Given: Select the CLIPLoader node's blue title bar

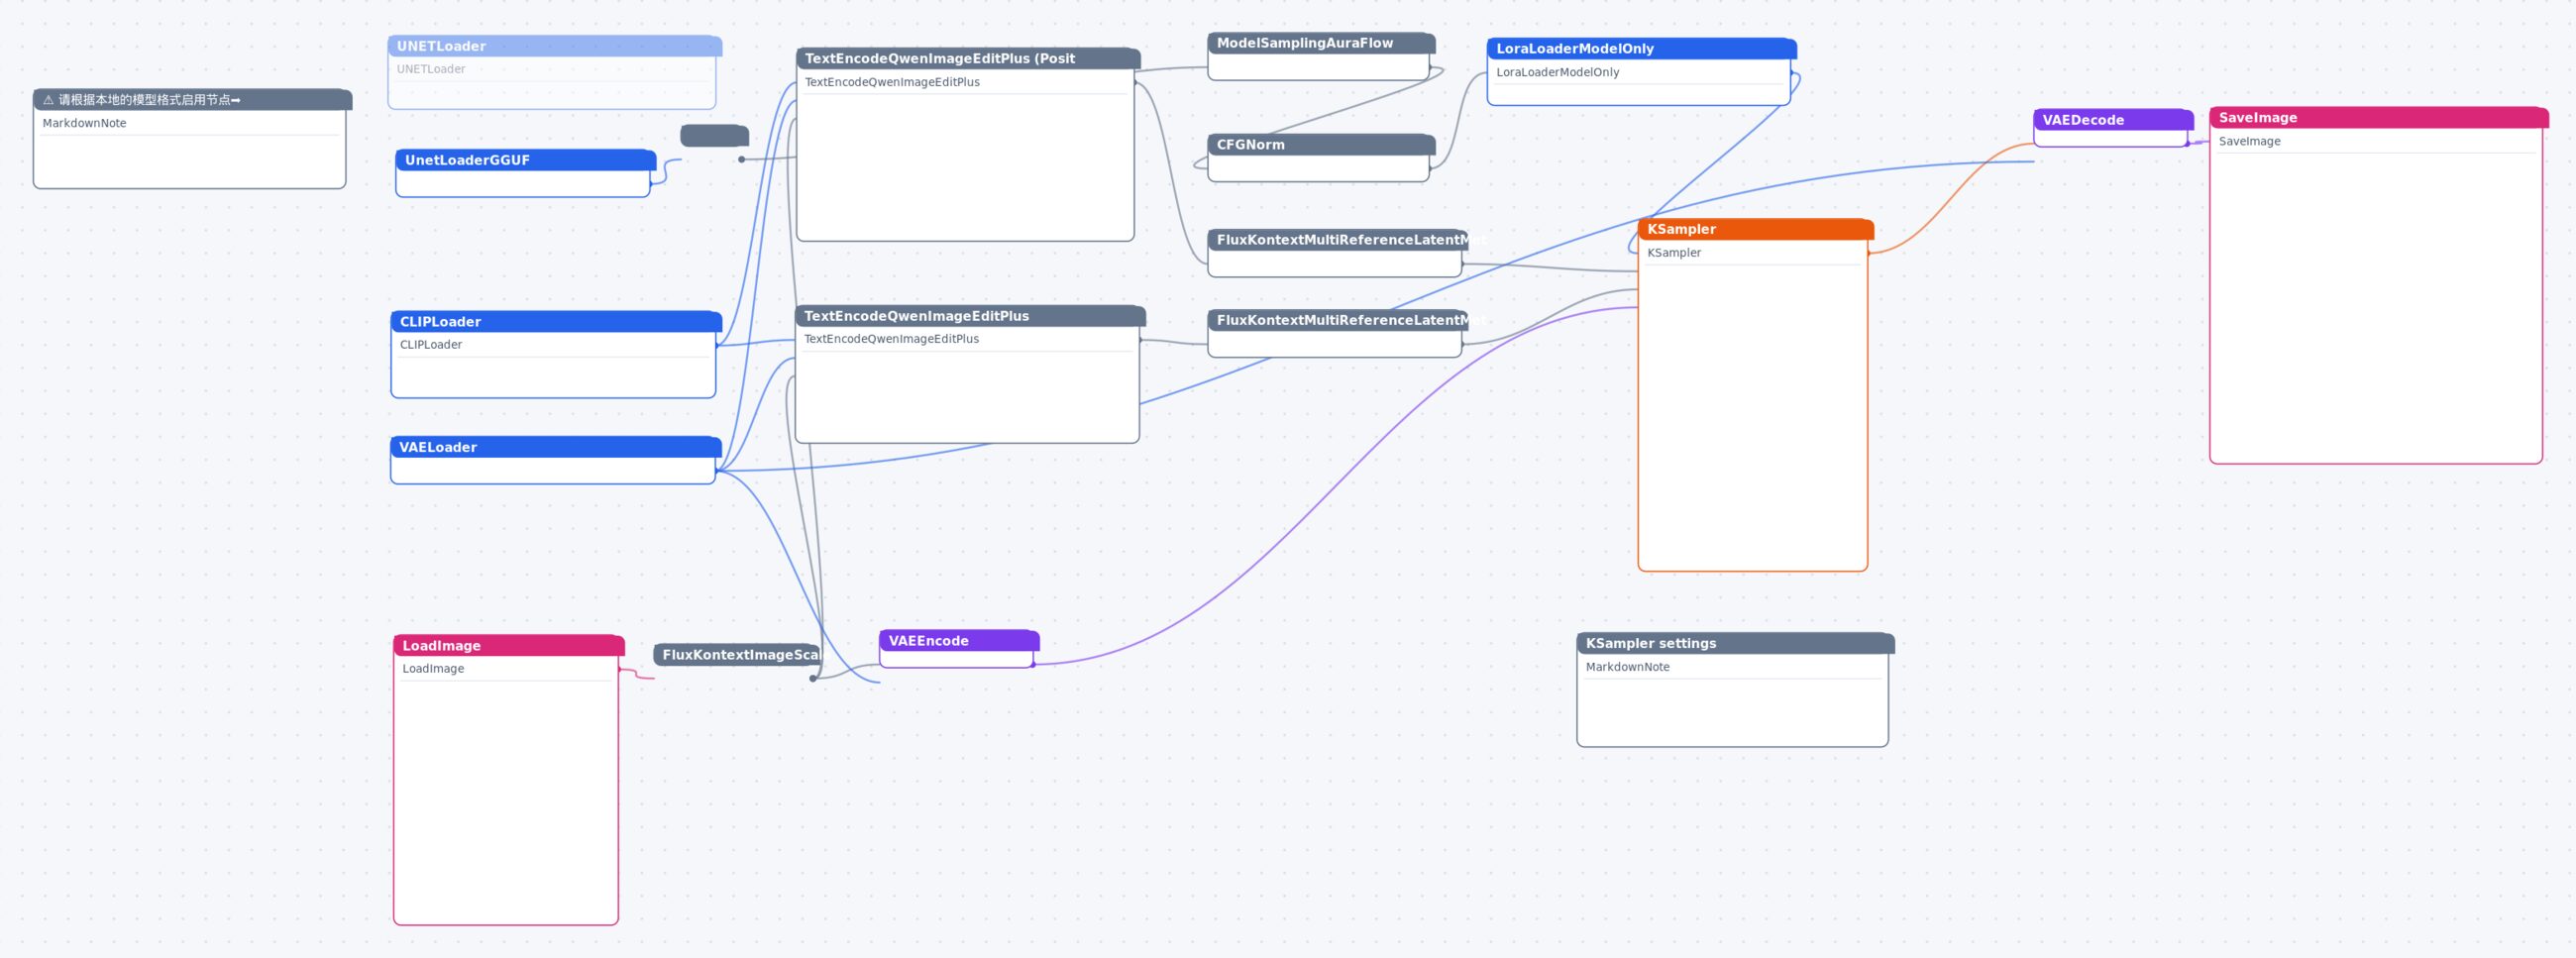Looking at the screenshot, I should 556,321.
